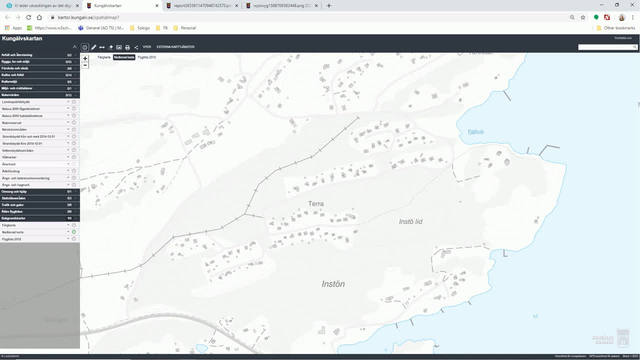Select the pencil draw tool in the toolbar

point(93,47)
